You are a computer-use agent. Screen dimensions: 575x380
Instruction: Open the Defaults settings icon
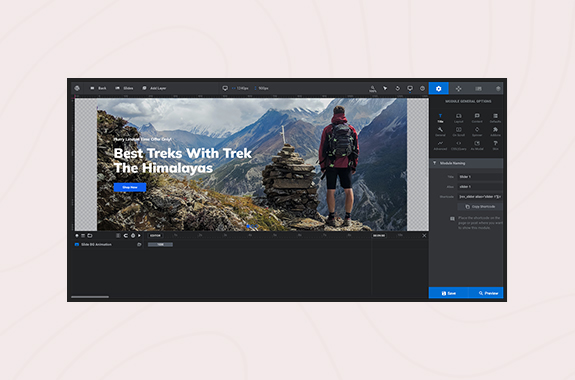495,118
